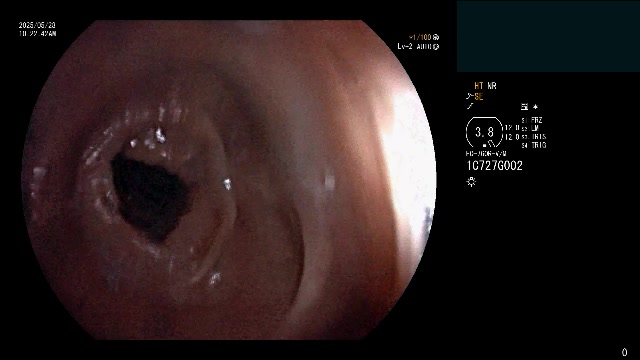
Task: Select the S1 FRZ switch label
Action: coord(532,120)
